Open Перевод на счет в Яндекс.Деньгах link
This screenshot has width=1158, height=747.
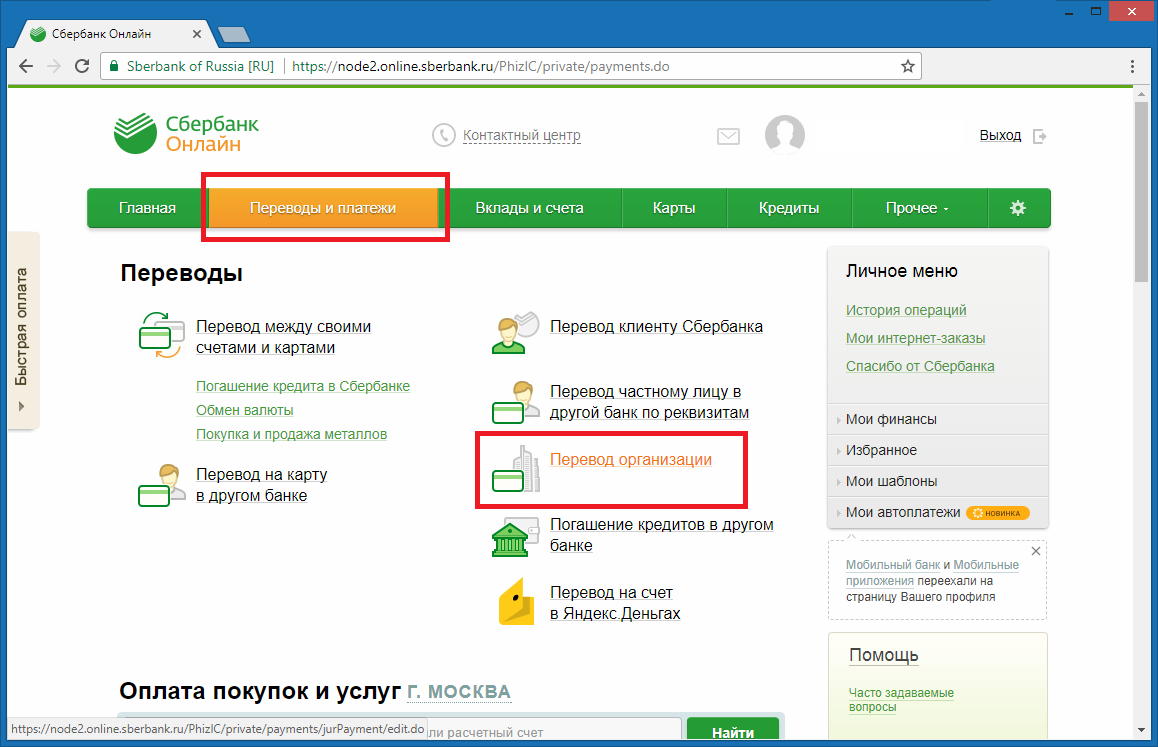(615, 603)
